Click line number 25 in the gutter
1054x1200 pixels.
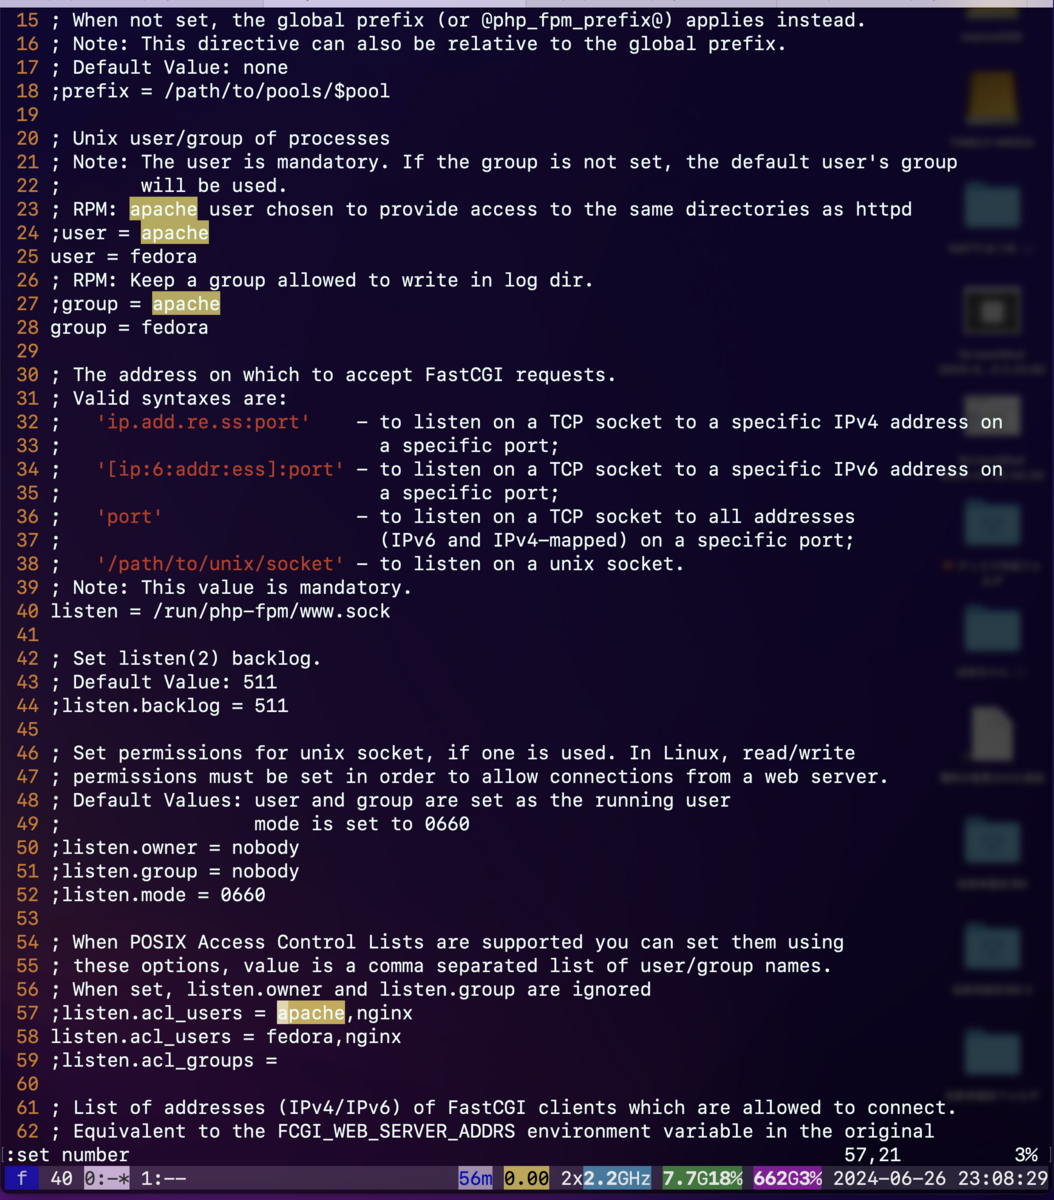(28, 257)
